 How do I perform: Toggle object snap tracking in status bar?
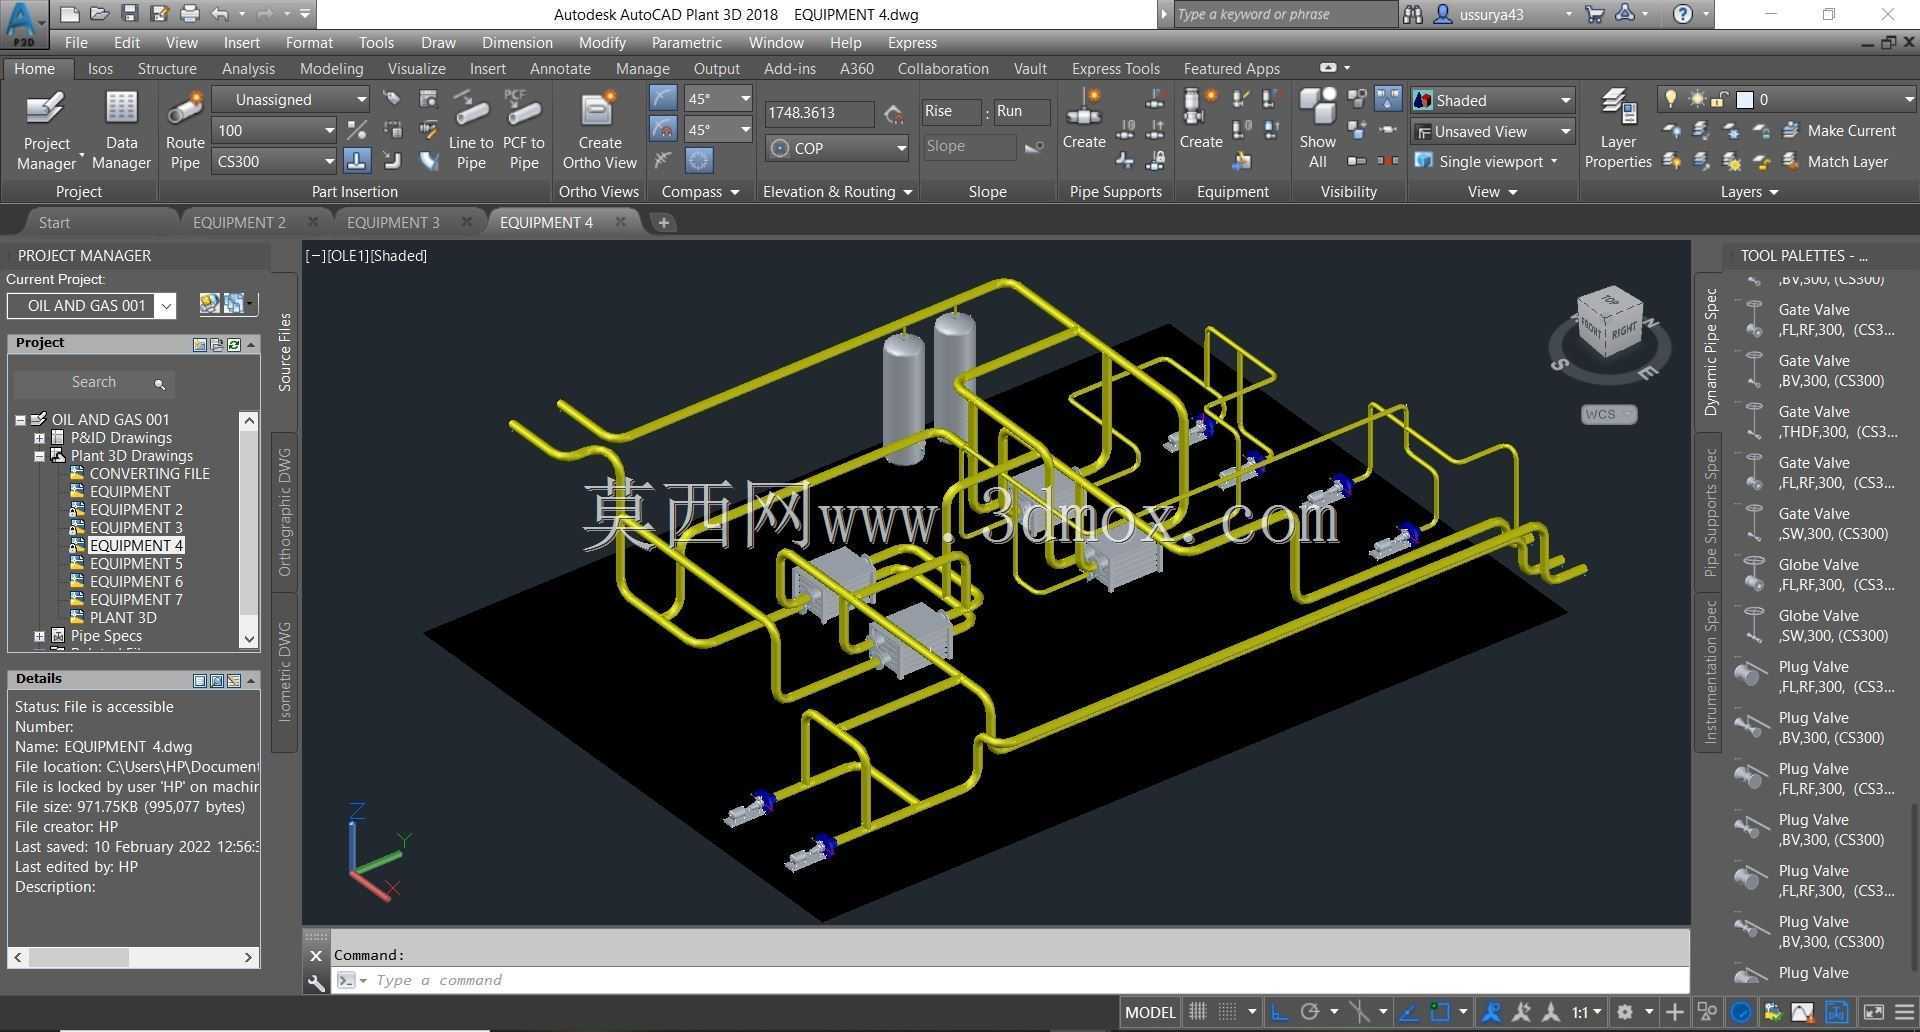[1408, 1012]
